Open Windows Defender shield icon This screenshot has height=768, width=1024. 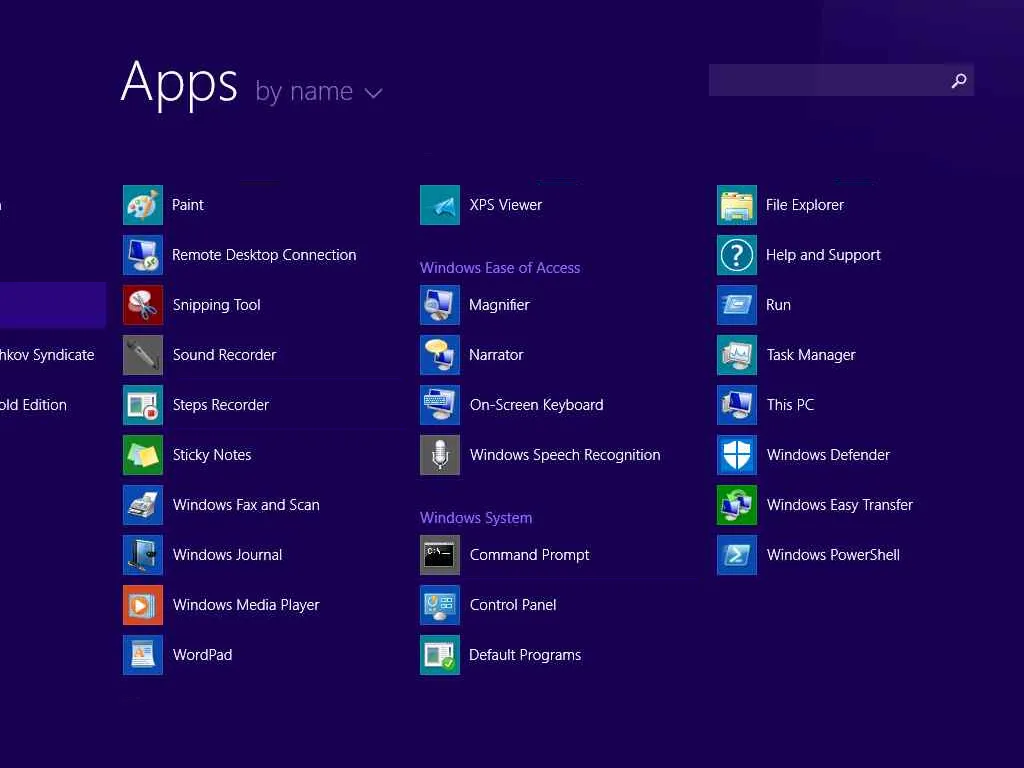click(x=737, y=455)
